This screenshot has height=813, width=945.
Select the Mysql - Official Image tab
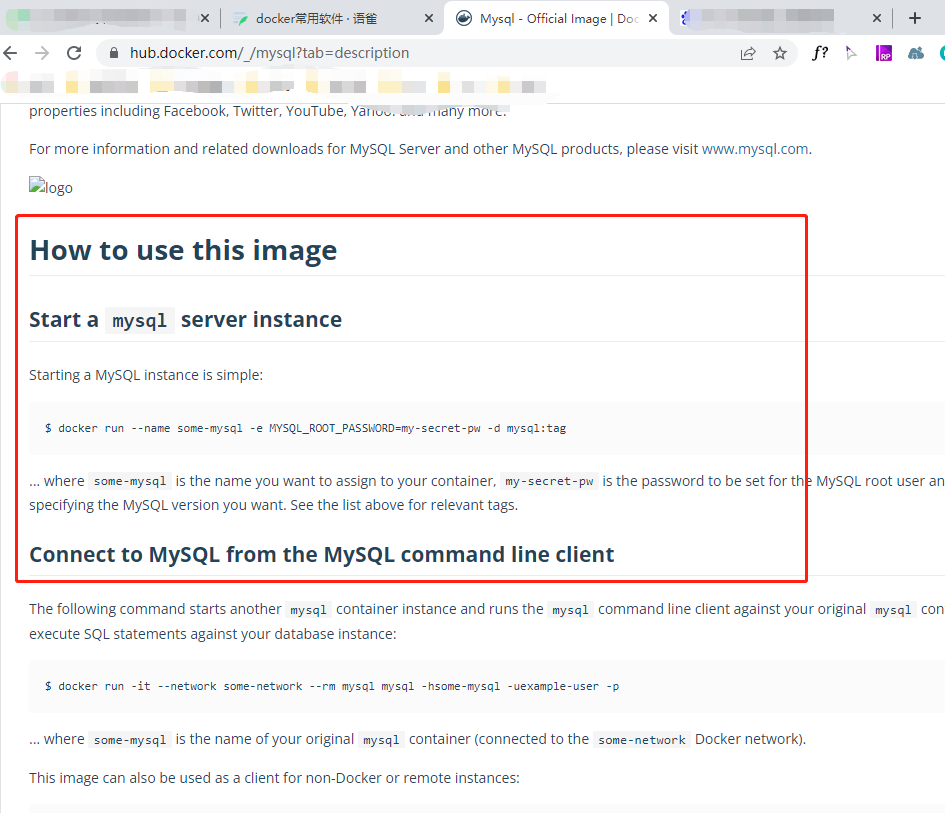[556, 19]
